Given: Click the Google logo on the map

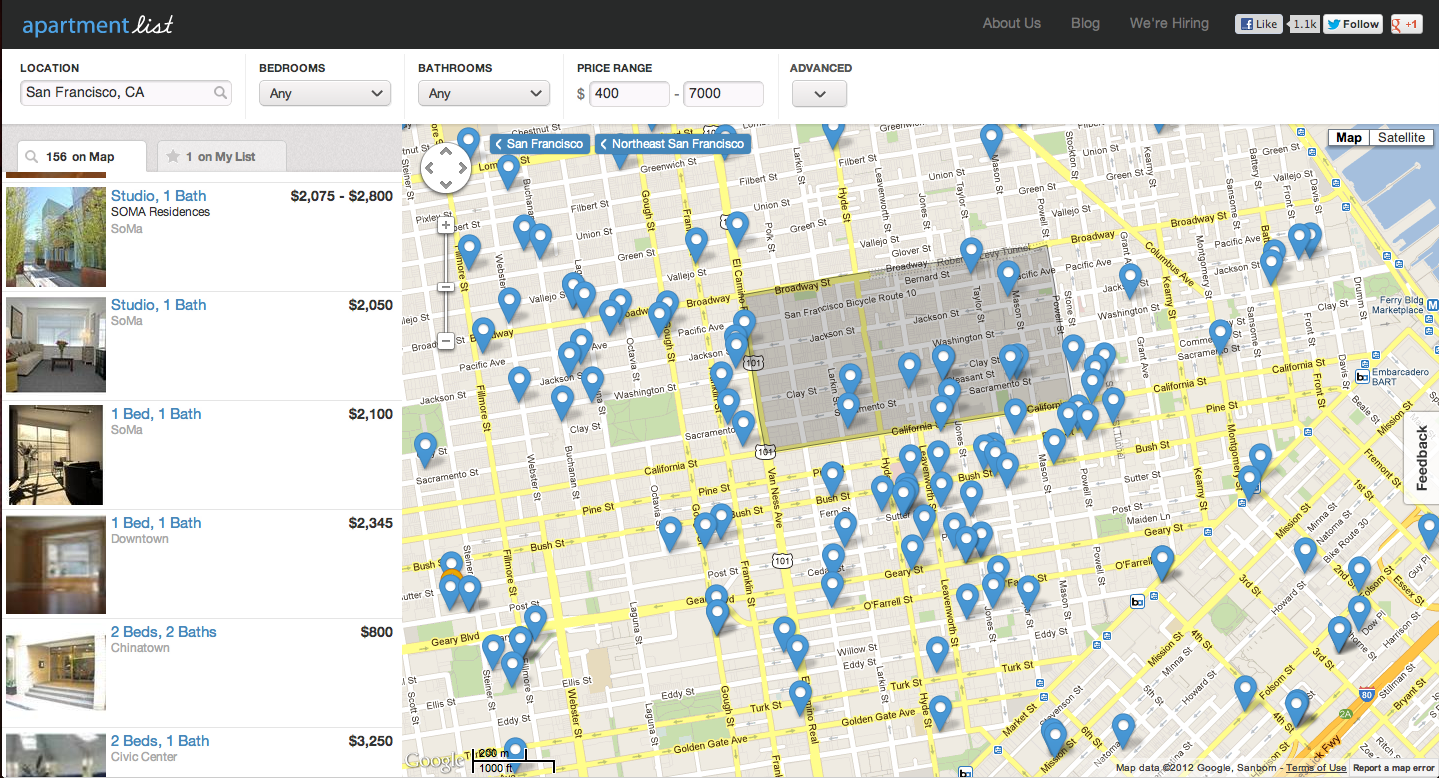Looking at the screenshot, I should click(x=434, y=761).
